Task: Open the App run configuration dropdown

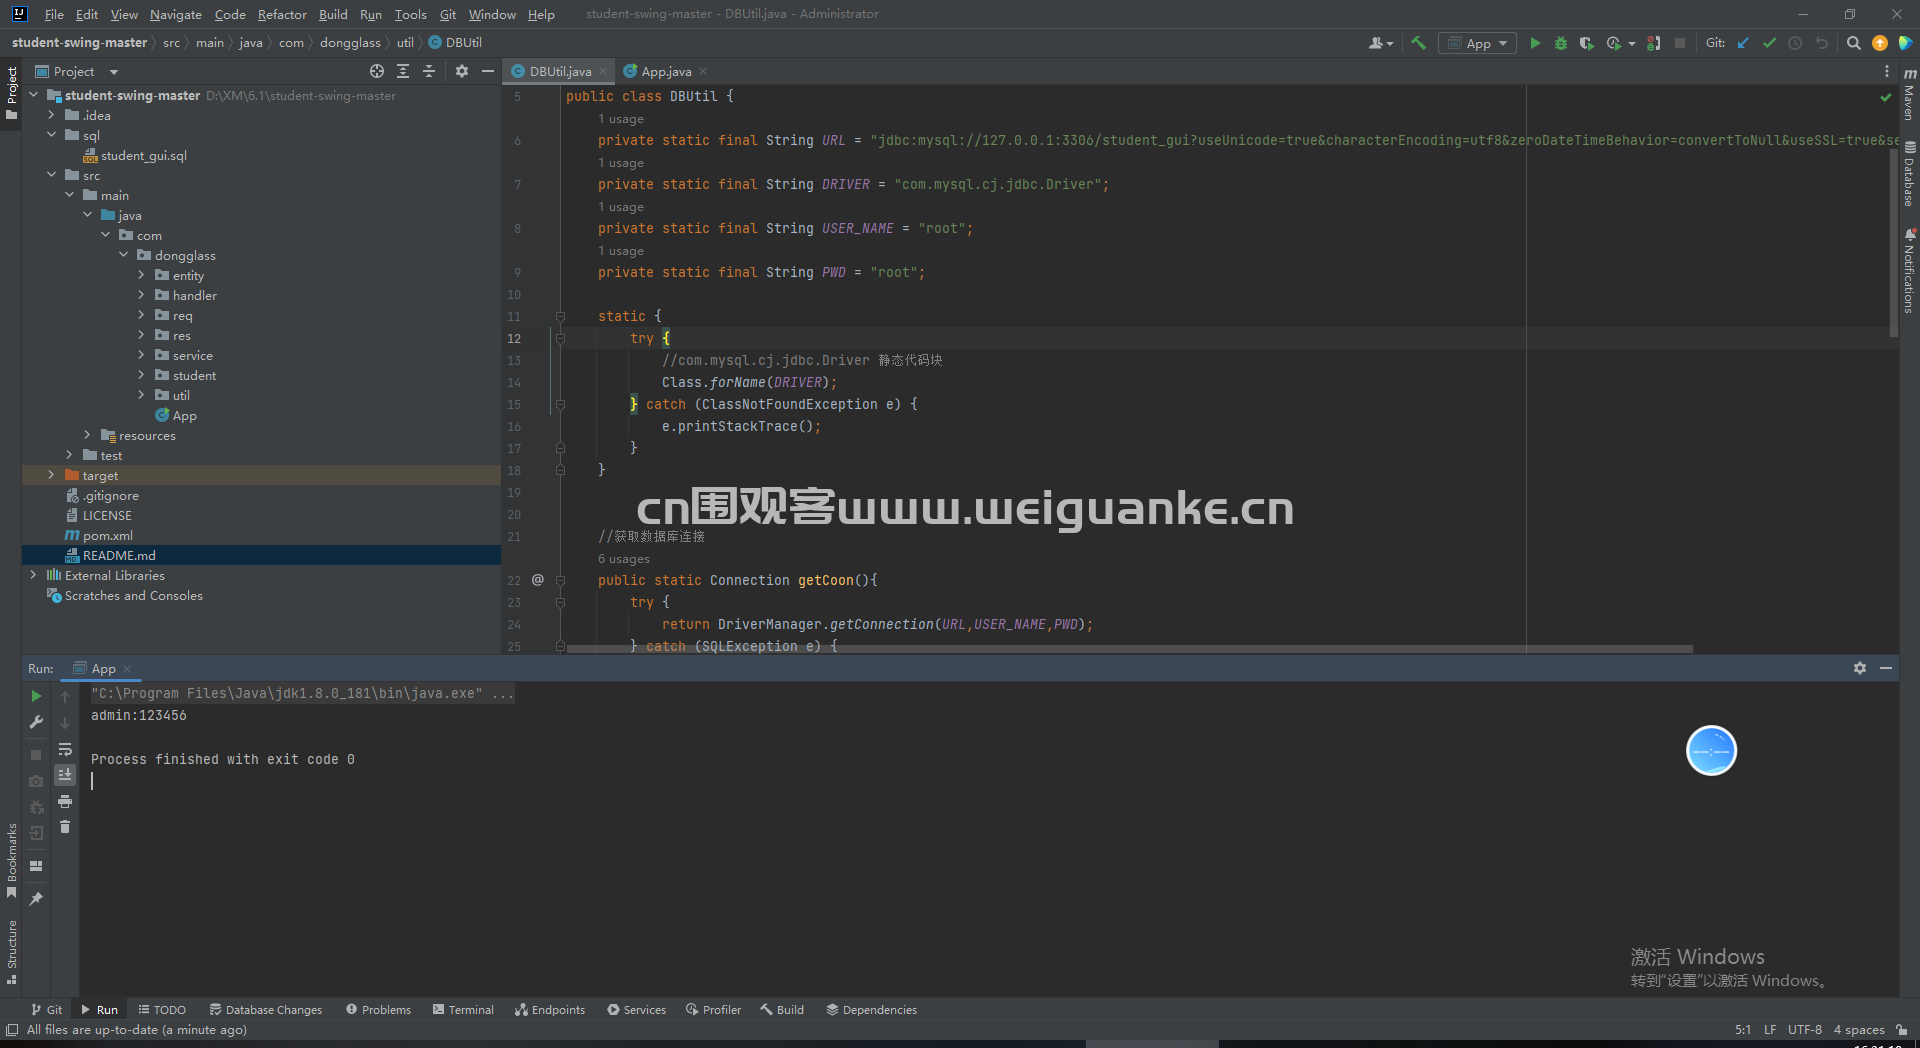Action: pyautogui.click(x=1477, y=43)
